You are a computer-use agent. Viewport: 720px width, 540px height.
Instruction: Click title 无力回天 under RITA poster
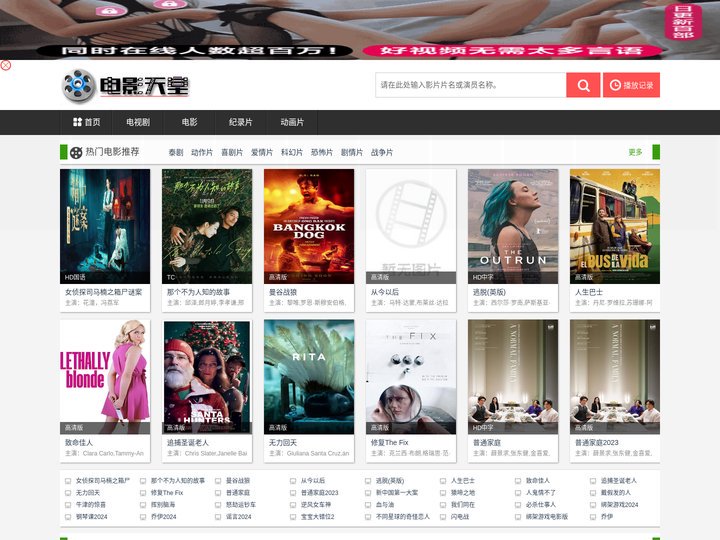(283, 443)
